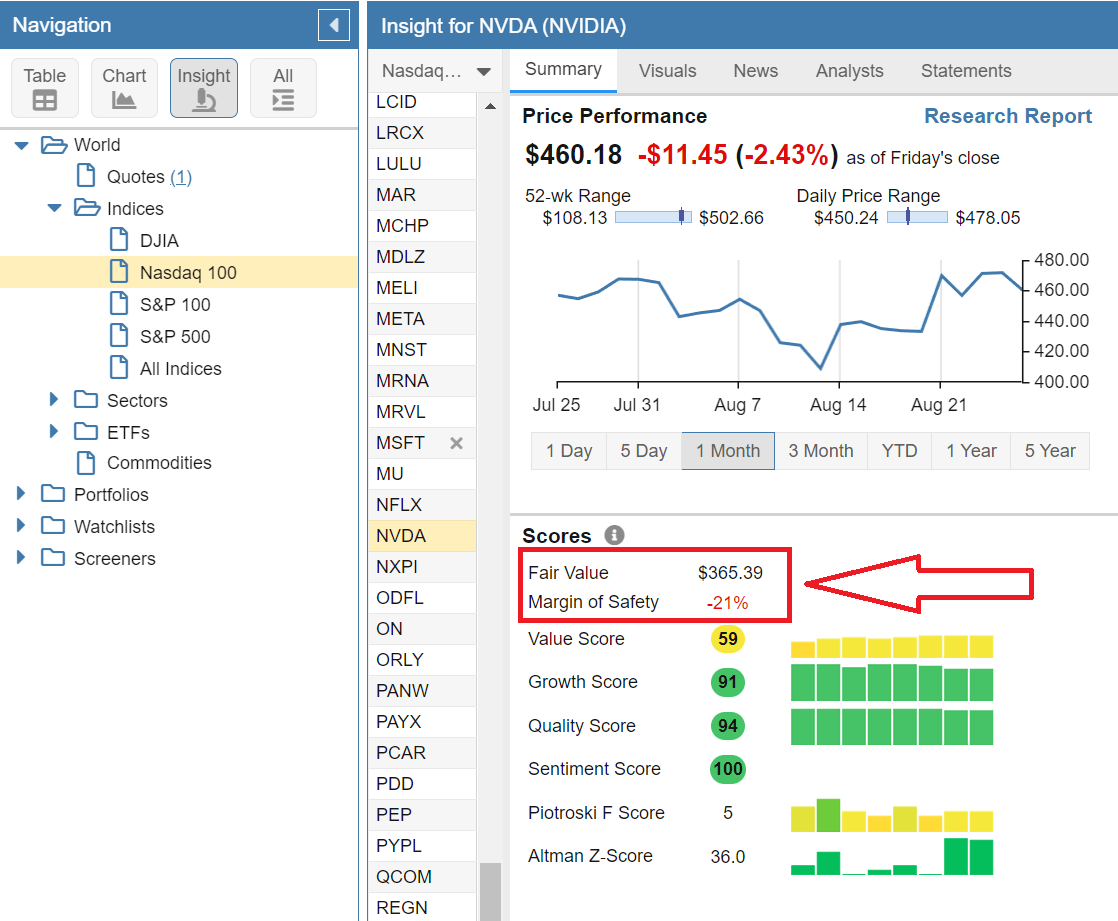Click the ticker list scrollbar thumb
Image resolution: width=1118 pixels, height=921 pixels.
point(491,892)
